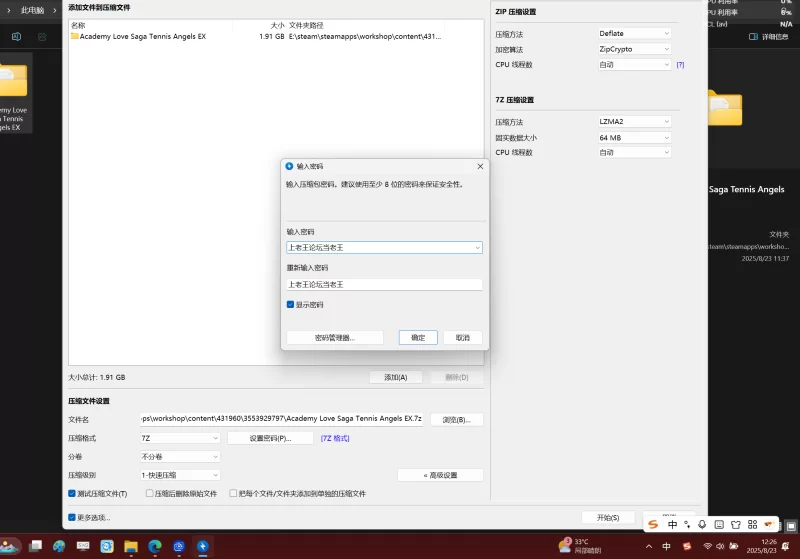
Task: Open the ZIP CPU 线程数 dropdown
Action: (634, 65)
